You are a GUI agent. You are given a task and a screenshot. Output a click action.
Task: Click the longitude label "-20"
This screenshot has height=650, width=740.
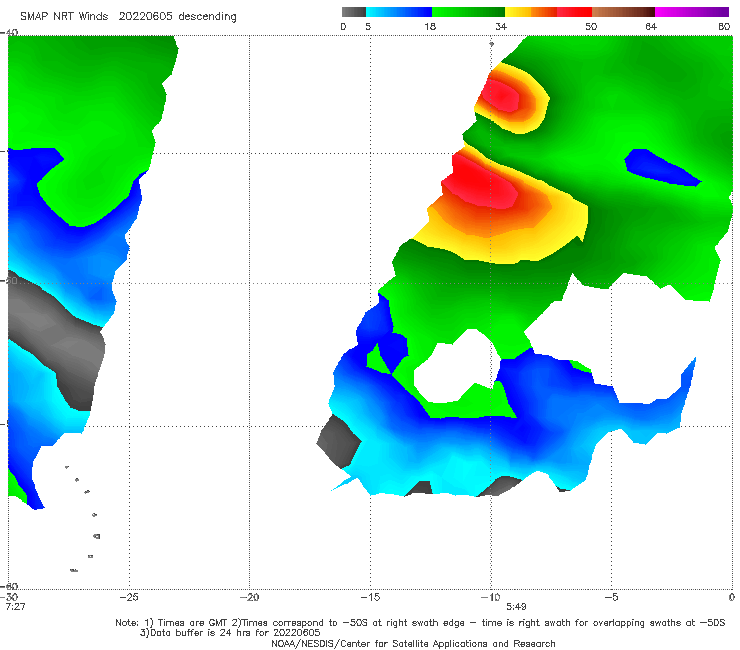click(249, 597)
